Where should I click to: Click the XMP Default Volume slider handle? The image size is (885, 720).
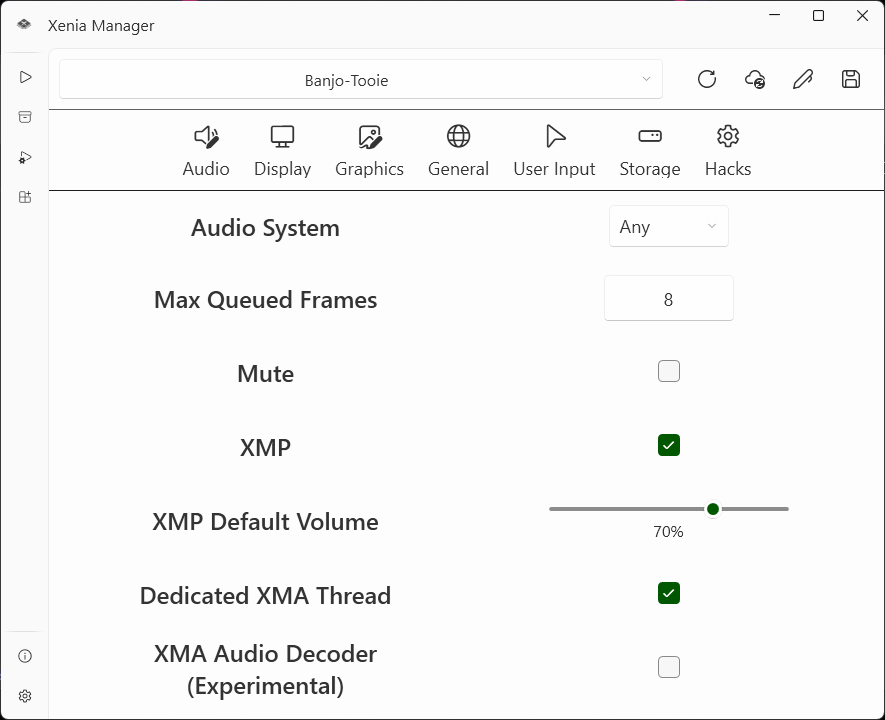click(x=713, y=509)
